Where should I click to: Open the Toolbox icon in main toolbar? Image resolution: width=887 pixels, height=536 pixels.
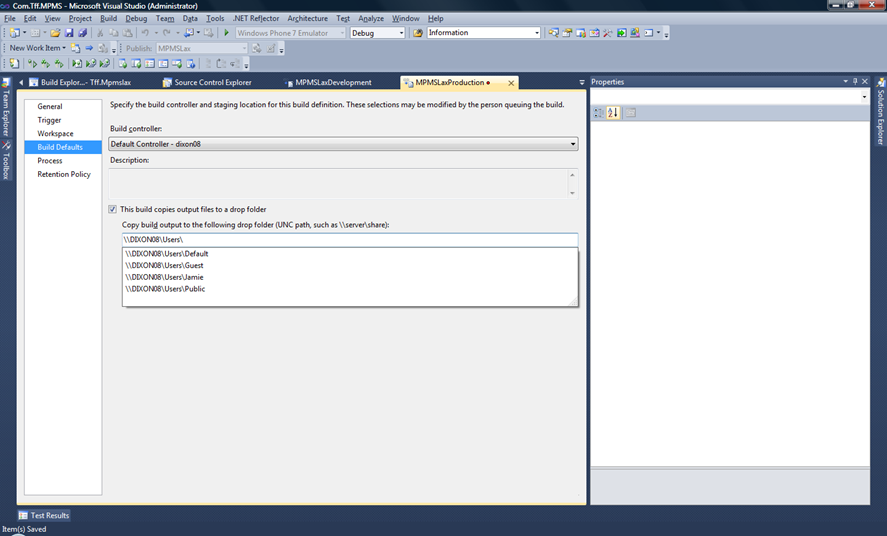(607, 33)
